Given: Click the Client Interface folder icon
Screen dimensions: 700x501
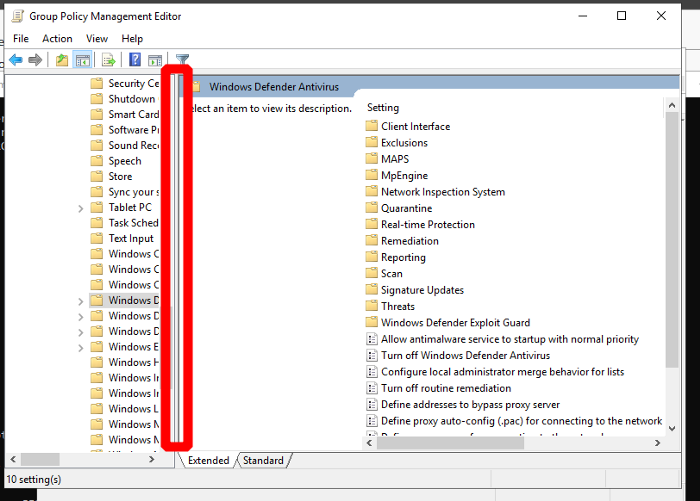Looking at the screenshot, I should (371, 125).
